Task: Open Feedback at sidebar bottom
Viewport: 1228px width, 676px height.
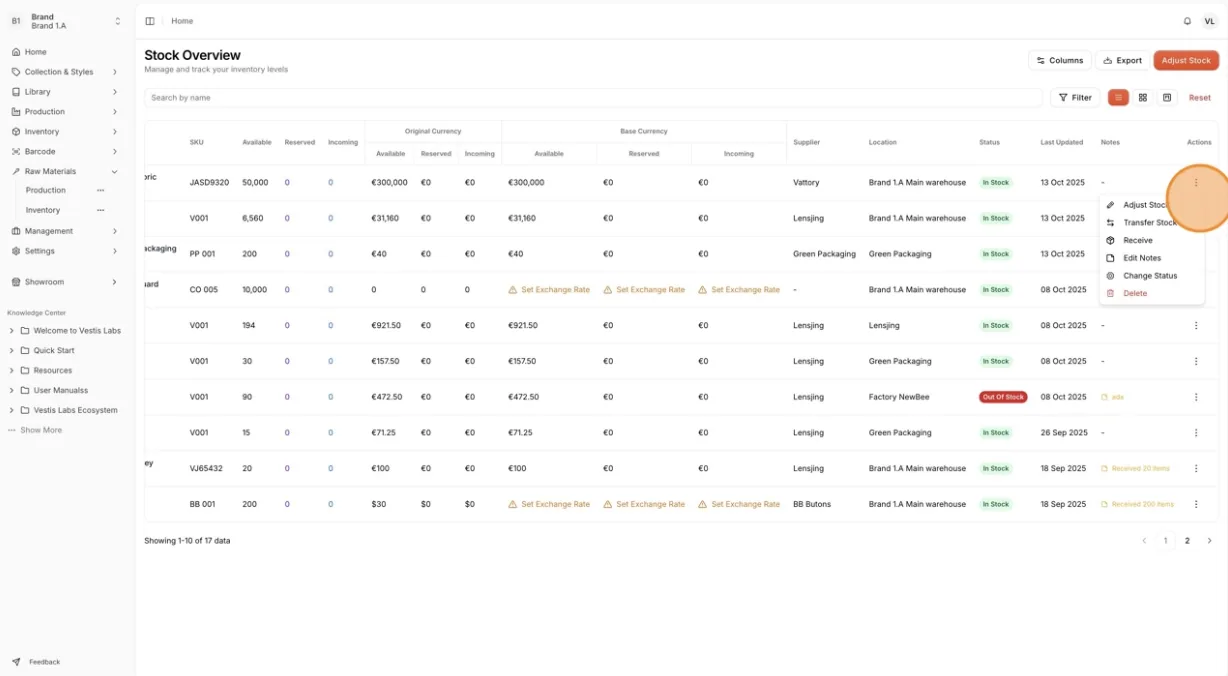Action: click(36, 662)
